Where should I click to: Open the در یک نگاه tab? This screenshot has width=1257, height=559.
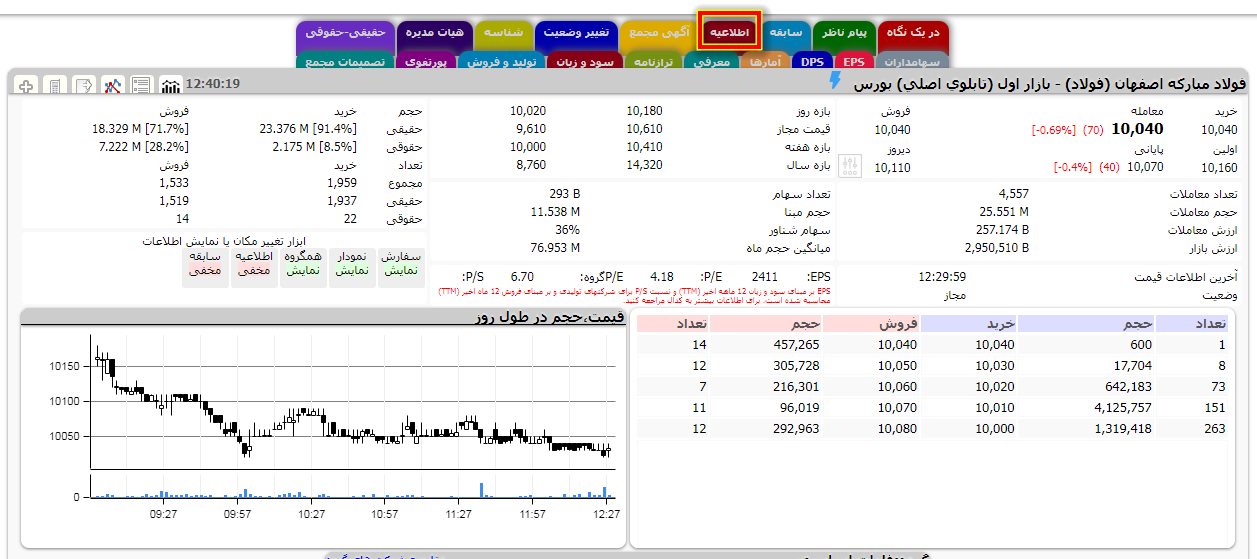[x=914, y=33]
